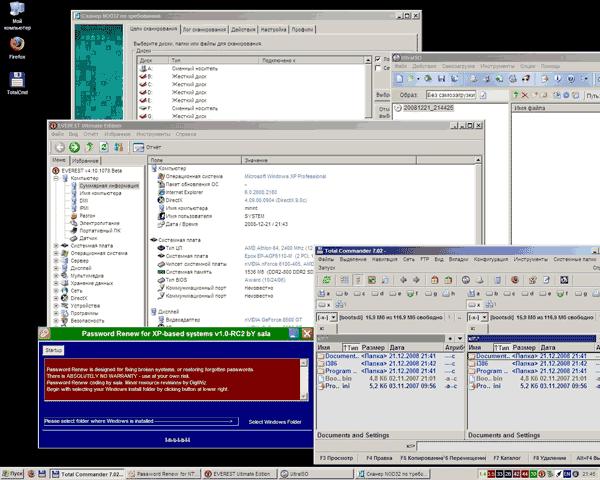Viewport: 600px width, 480px height.
Task: Expand Системная плата node in EVEREST tree
Action: 56,245
